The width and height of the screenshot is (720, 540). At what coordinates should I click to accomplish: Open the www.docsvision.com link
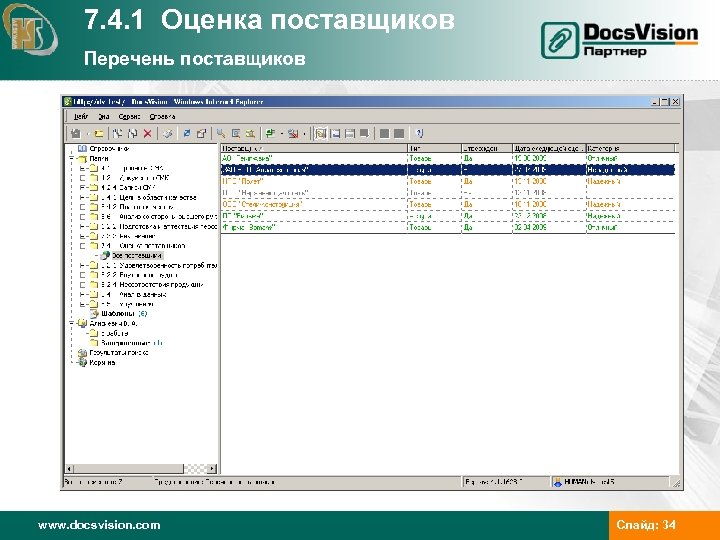tap(99, 525)
